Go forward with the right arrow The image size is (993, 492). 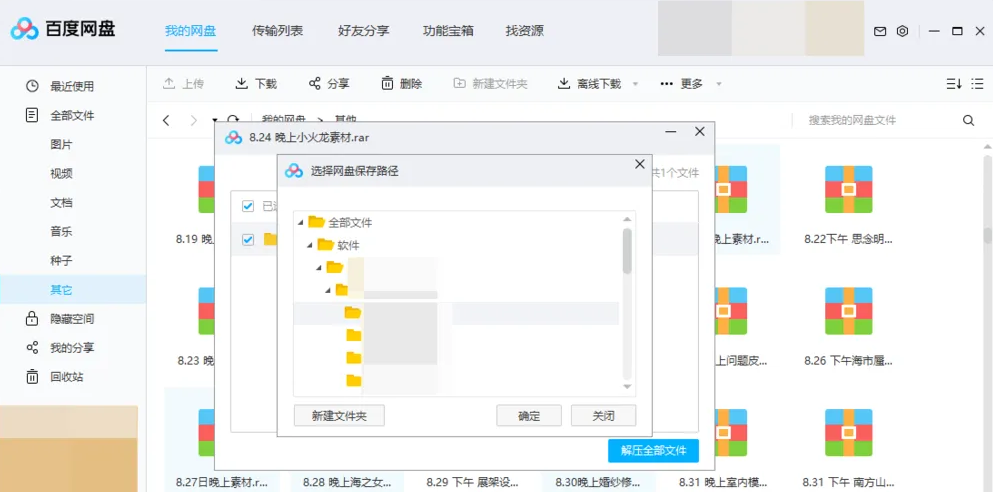194,120
